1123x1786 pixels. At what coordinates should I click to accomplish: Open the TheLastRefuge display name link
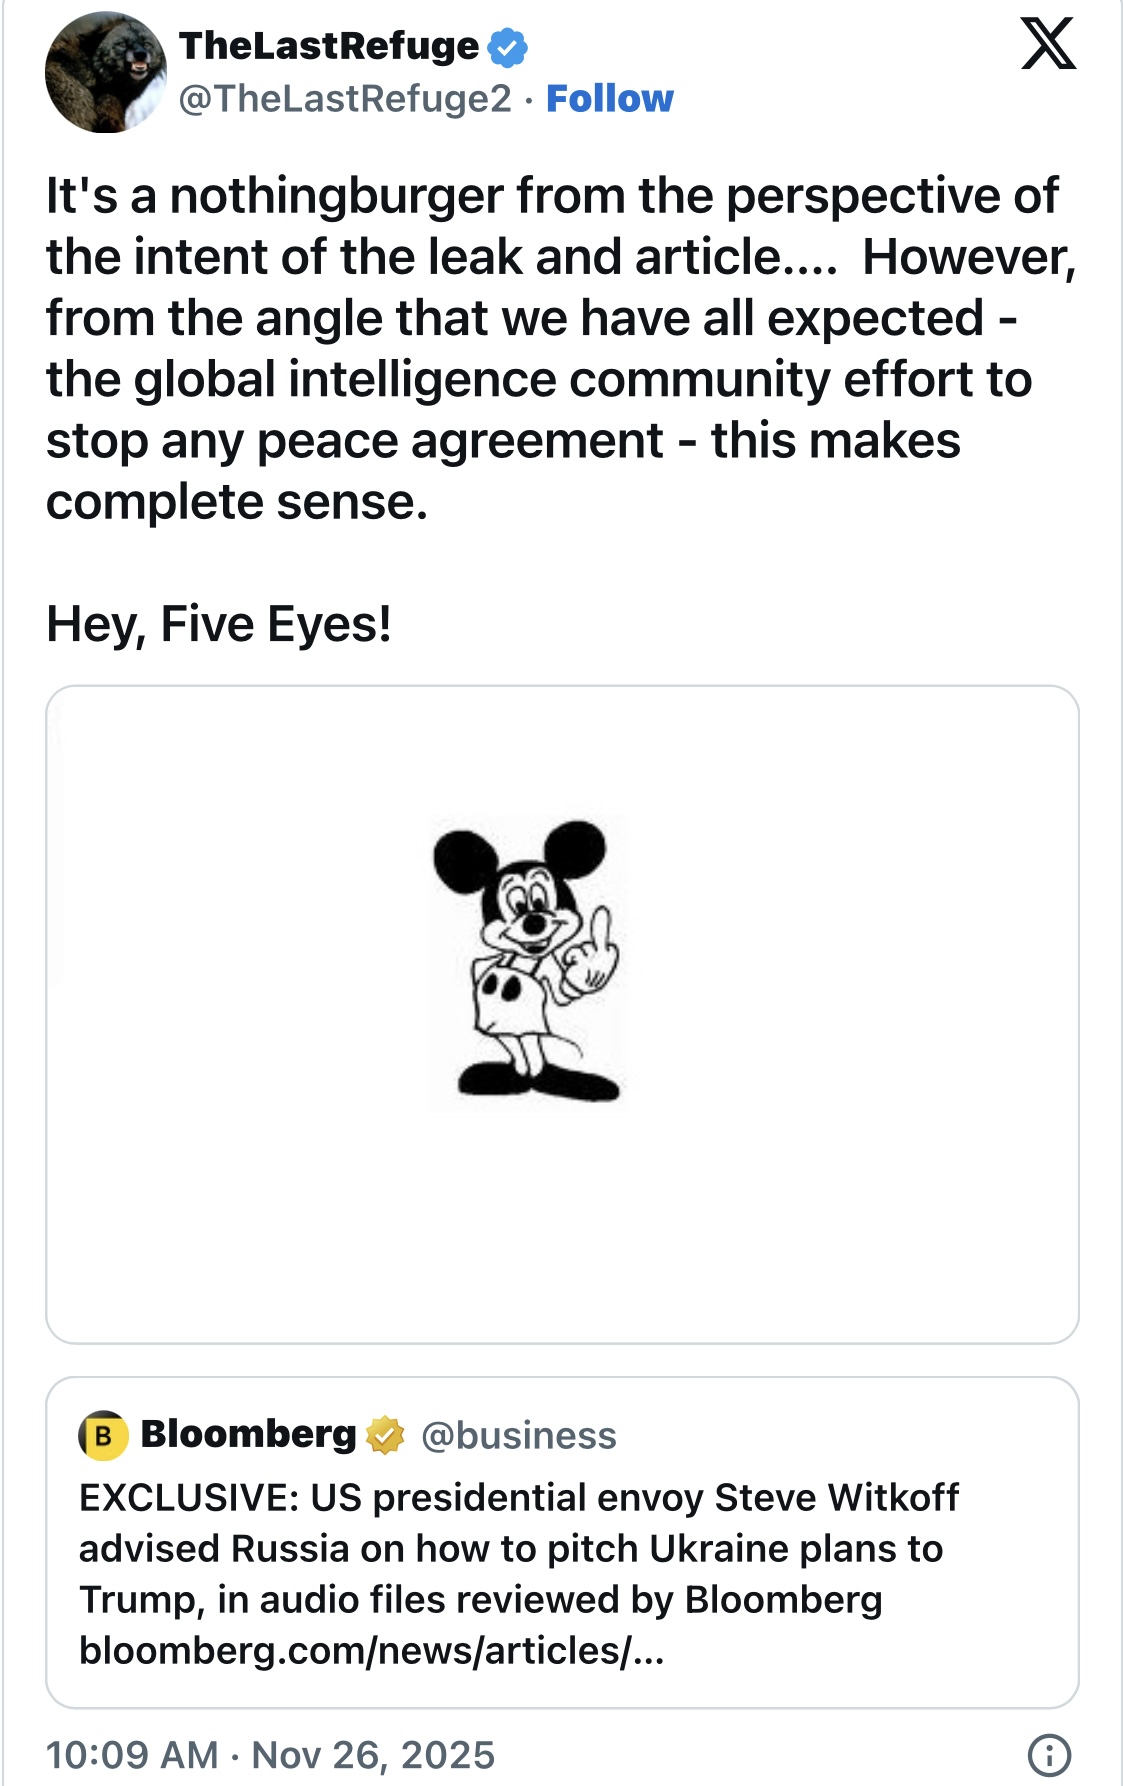[x=329, y=46]
